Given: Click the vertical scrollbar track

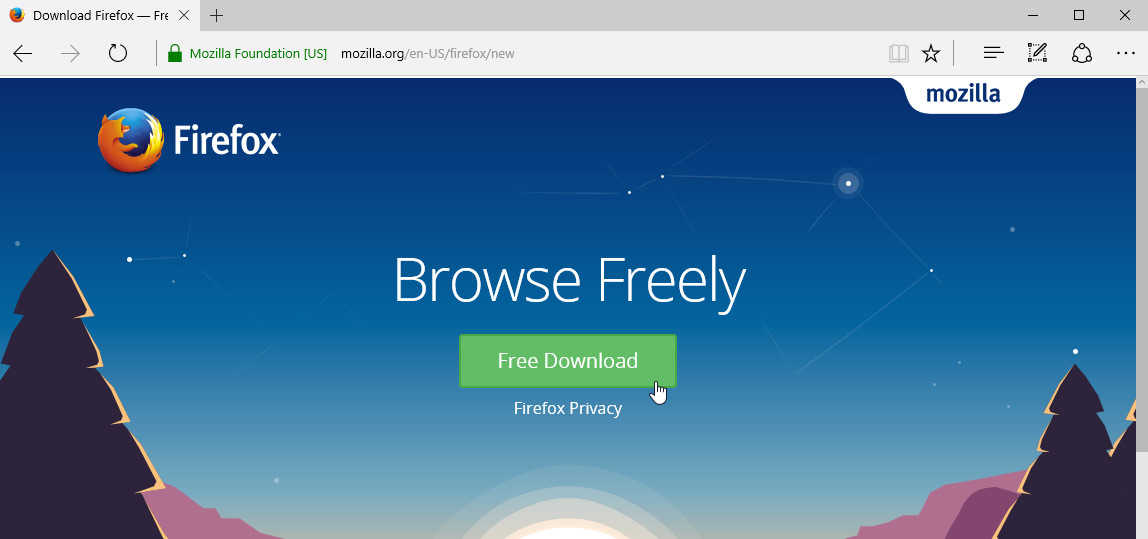Looking at the screenshot, I should tap(1141, 308).
